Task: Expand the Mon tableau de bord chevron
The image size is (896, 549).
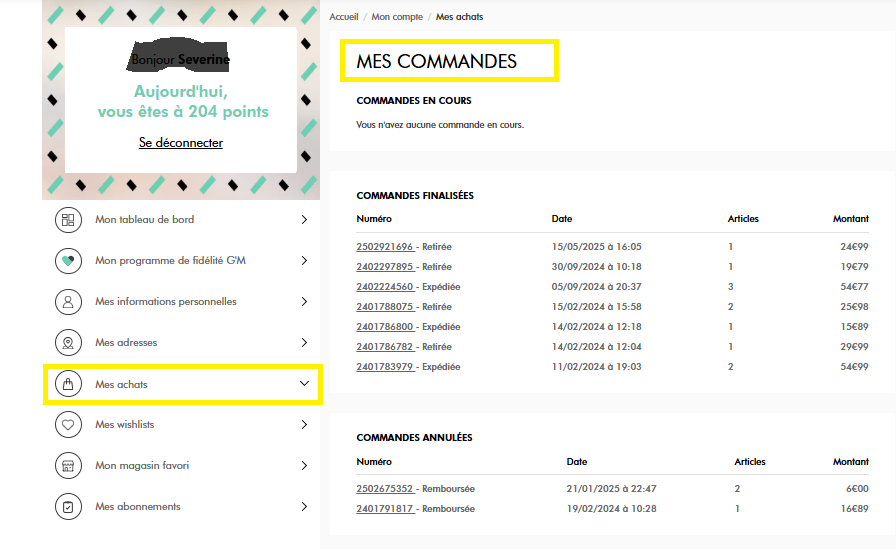Action: (304, 220)
